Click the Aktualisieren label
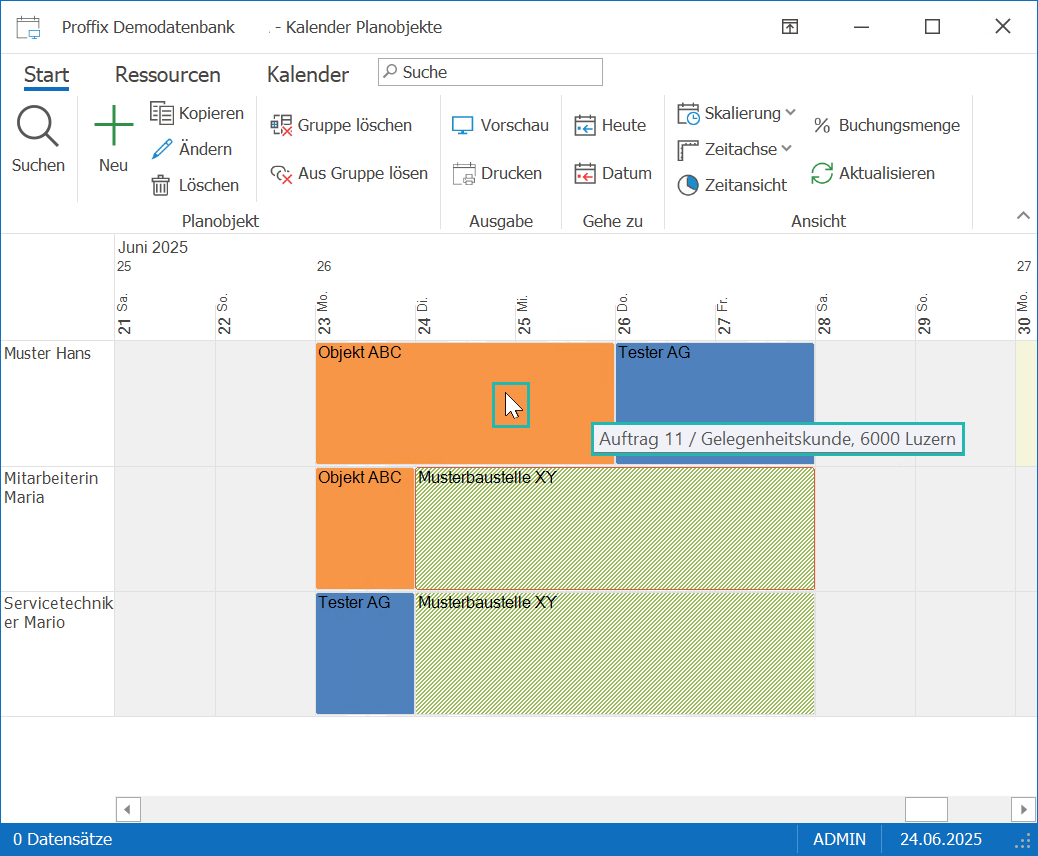The image size is (1038, 856). click(x=887, y=173)
